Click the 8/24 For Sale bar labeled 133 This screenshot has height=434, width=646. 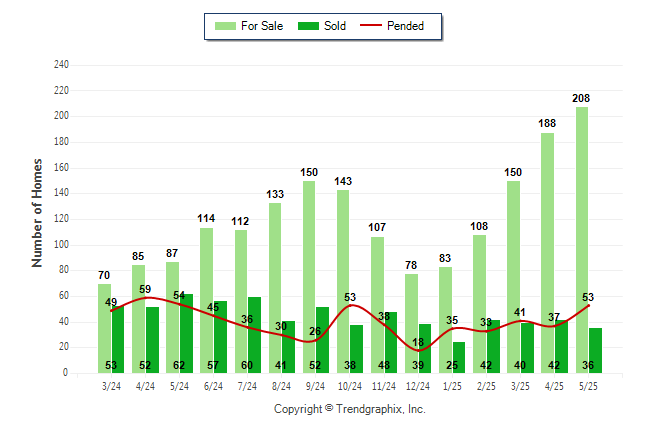click(x=275, y=288)
